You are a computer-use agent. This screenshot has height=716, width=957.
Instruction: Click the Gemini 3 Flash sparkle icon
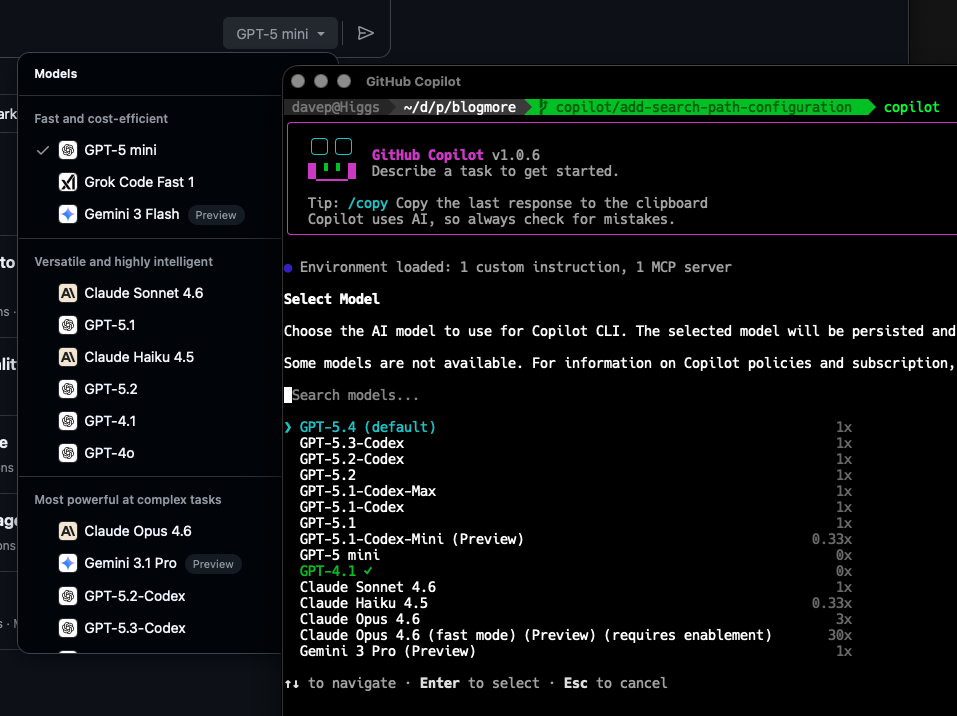point(68,214)
